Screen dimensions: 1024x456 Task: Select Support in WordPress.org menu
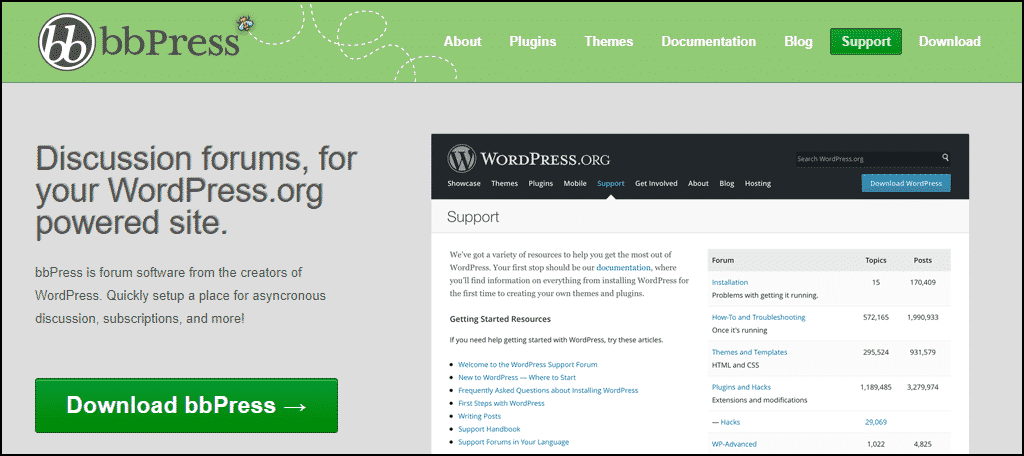(x=611, y=184)
